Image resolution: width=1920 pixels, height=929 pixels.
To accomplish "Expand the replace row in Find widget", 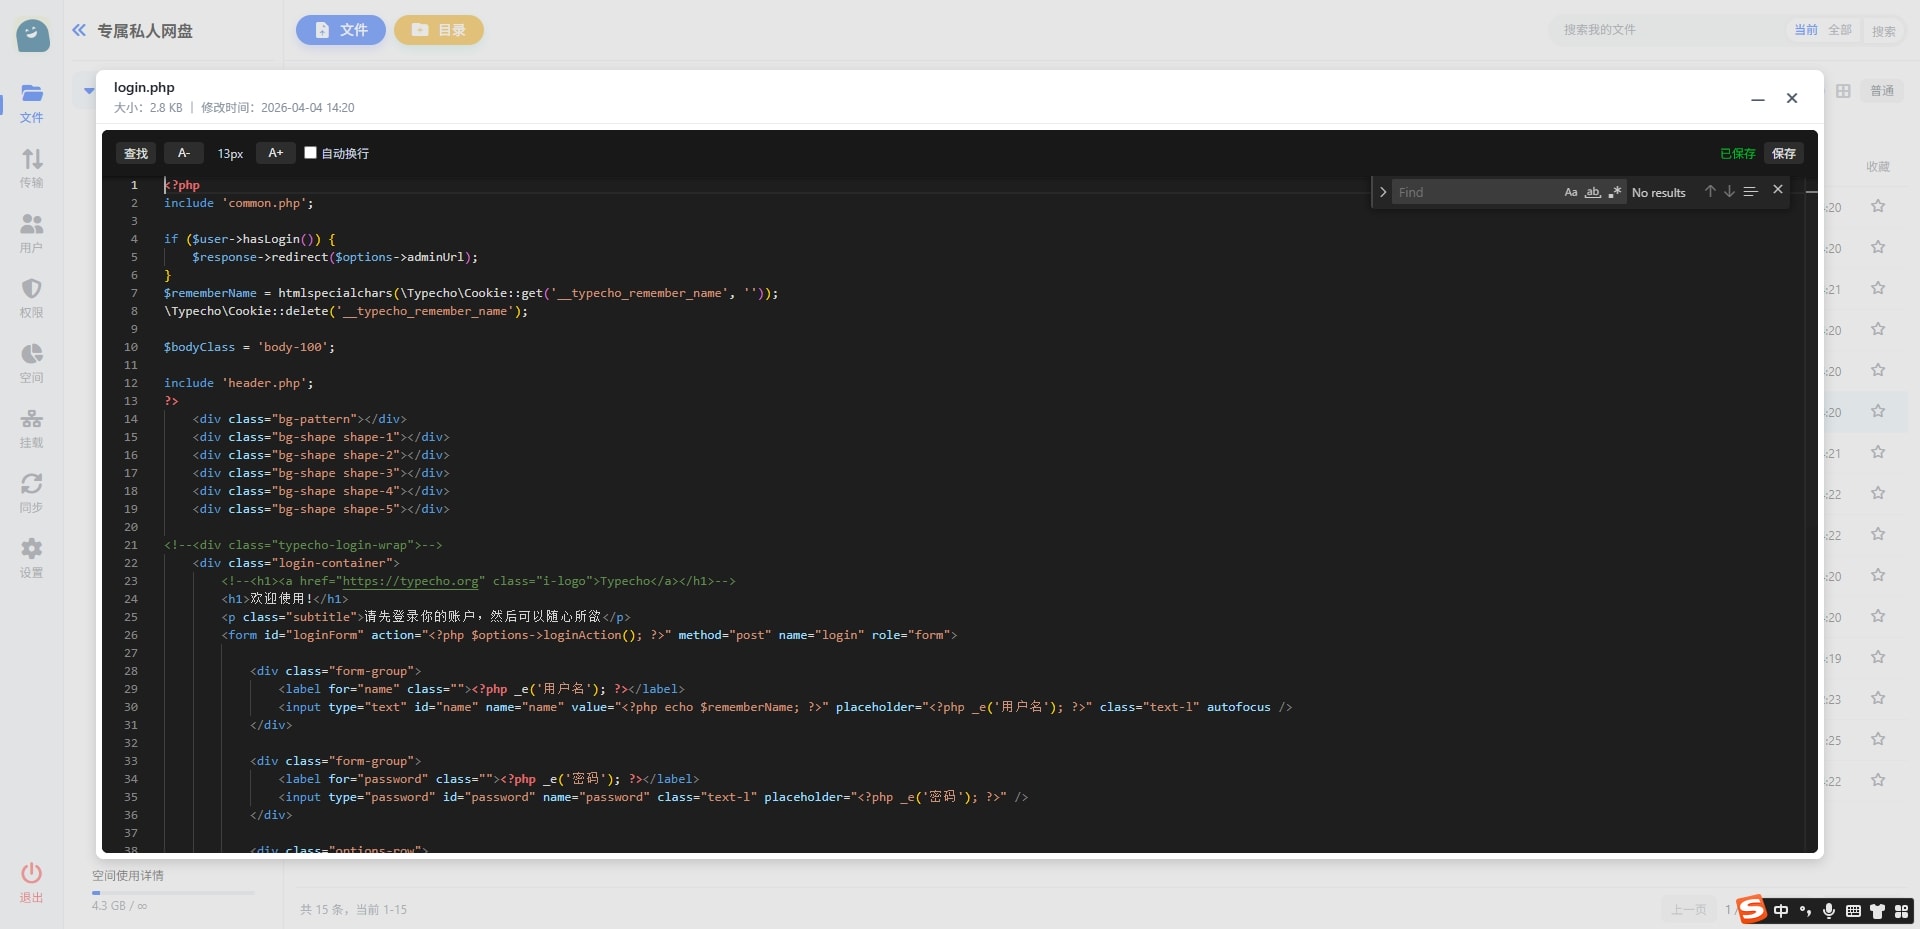I will click(x=1382, y=192).
